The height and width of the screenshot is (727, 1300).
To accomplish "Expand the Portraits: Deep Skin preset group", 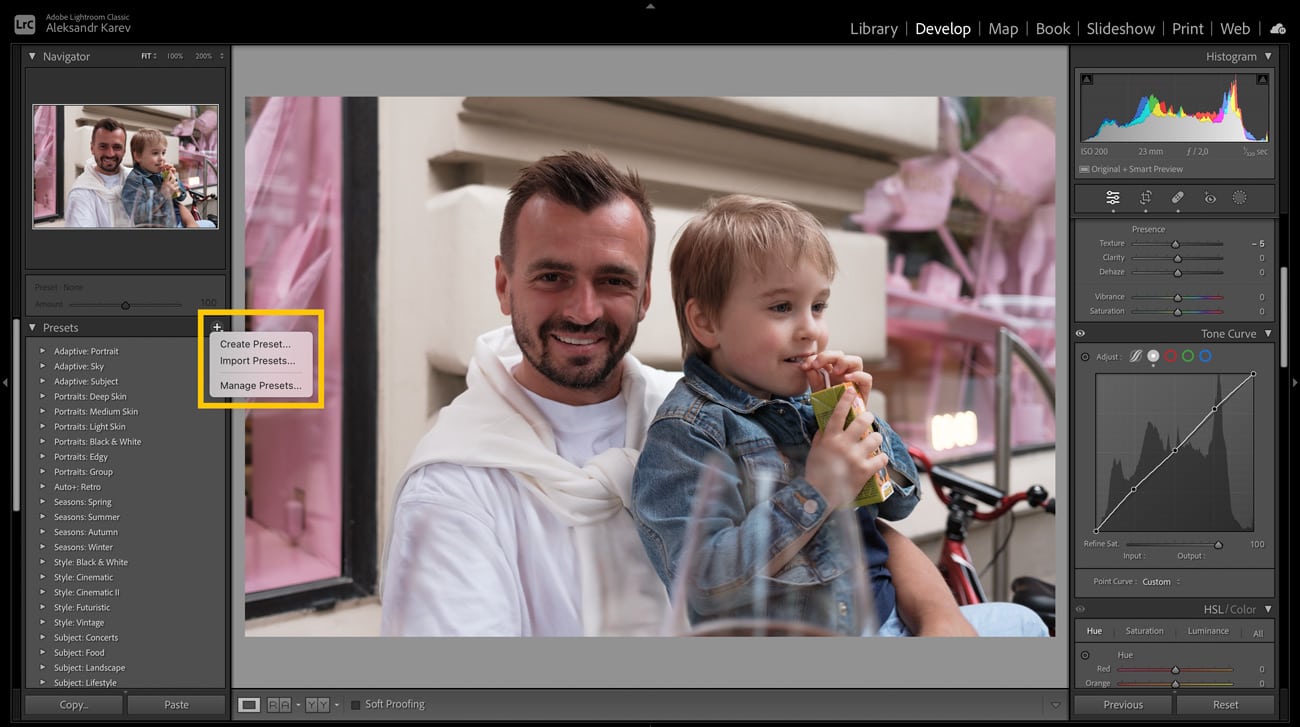I will tap(42, 397).
